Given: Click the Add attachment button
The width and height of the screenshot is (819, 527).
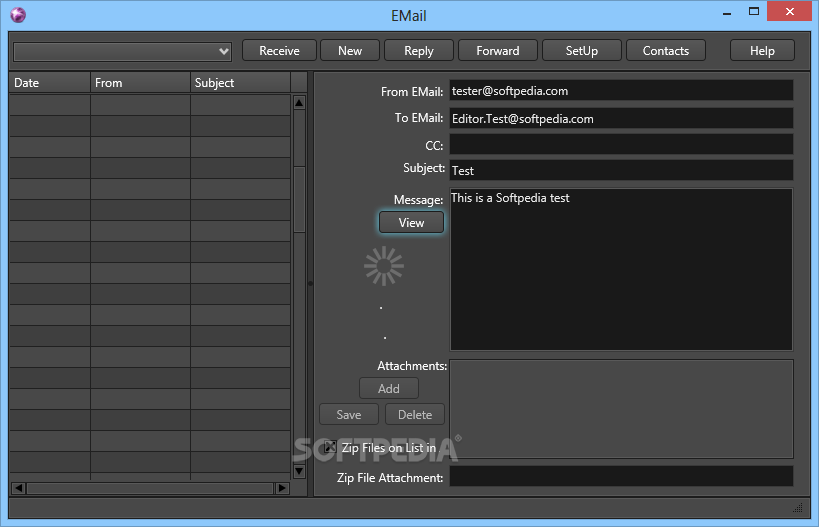Looking at the screenshot, I should tap(389, 389).
